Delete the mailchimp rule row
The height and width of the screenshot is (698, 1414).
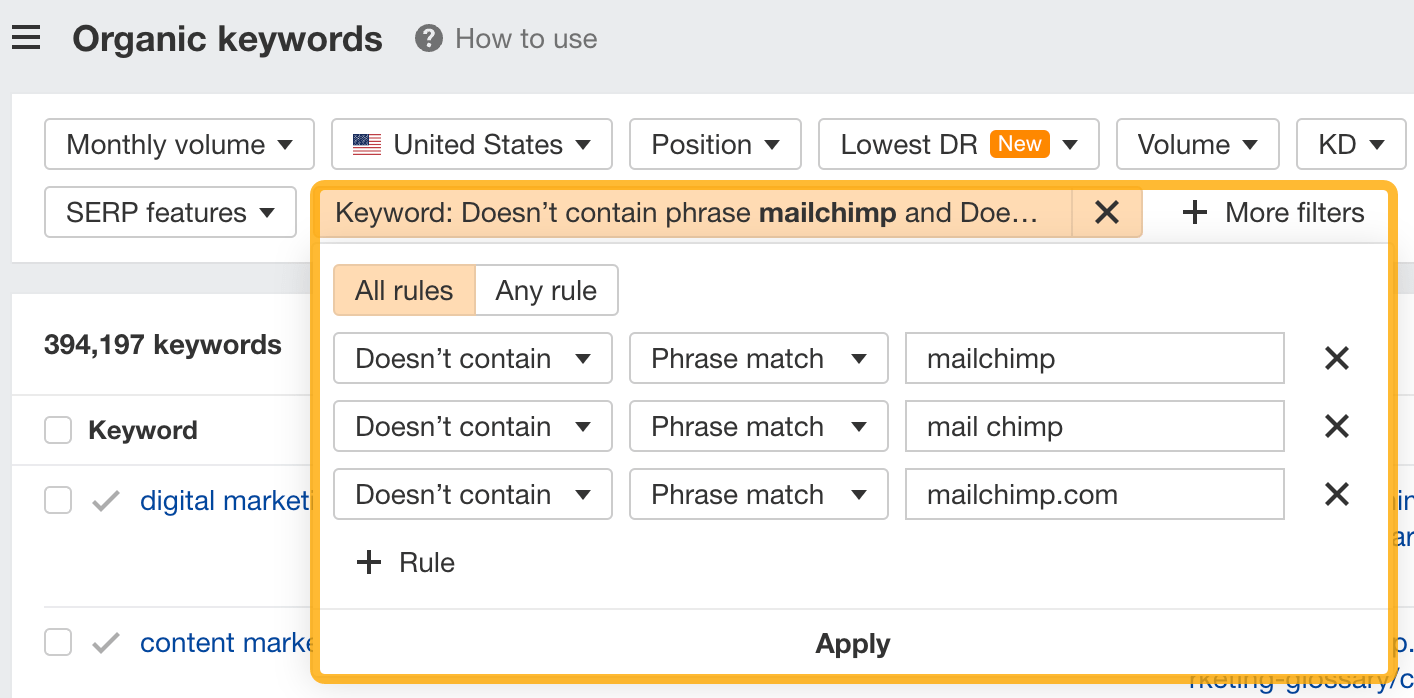click(x=1337, y=358)
